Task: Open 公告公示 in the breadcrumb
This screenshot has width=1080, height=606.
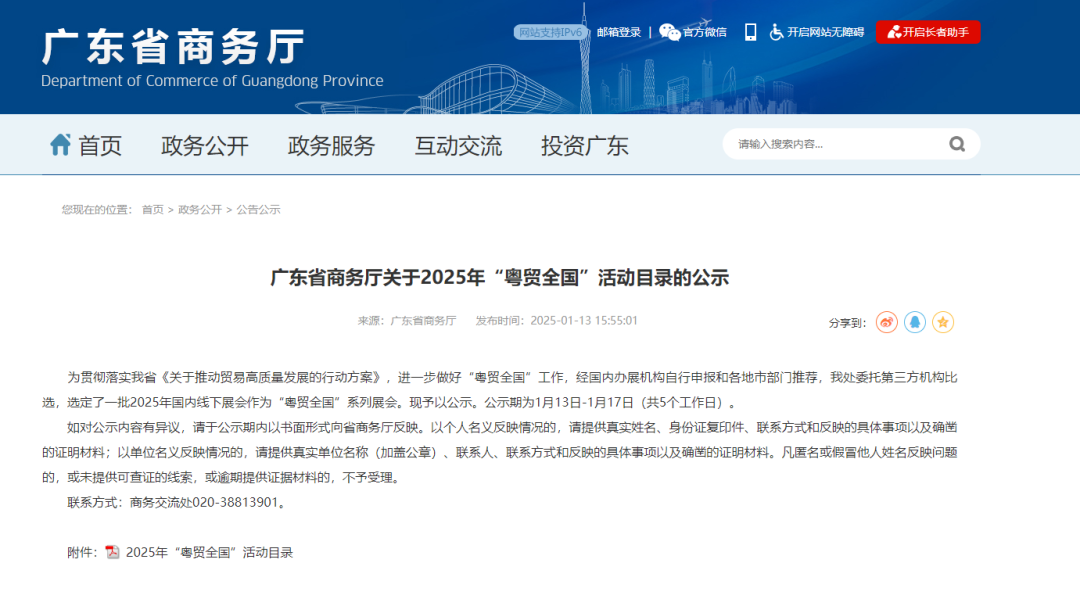Action: pos(259,210)
